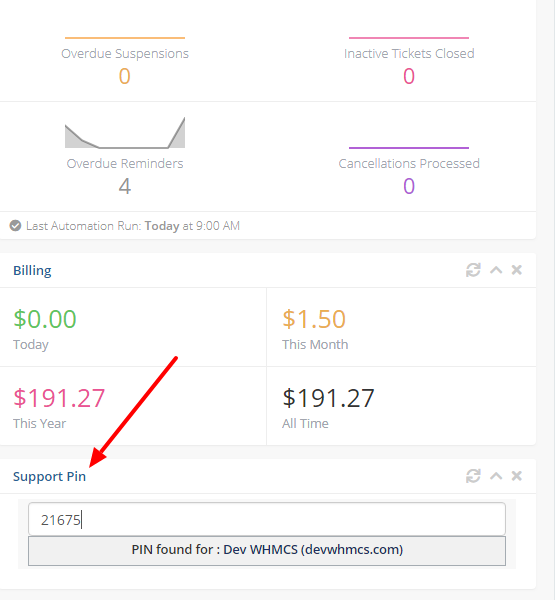Select the $0.00 Today billing amount
The image size is (555, 600).
[45, 319]
